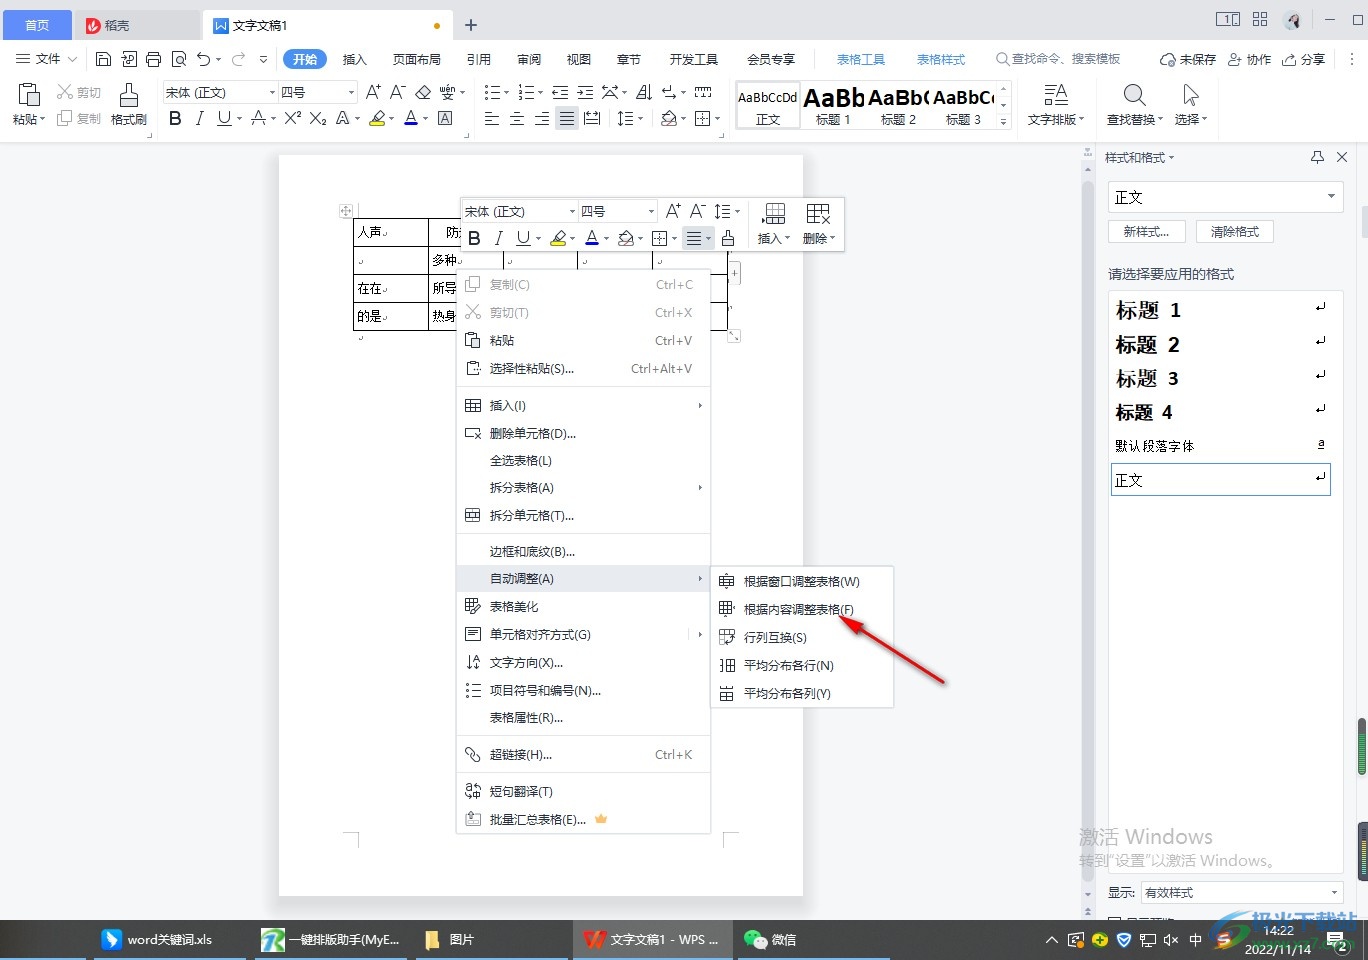
Task: Open the ribbon font name dropdown 宋体 (正文)
Action: coord(271,92)
